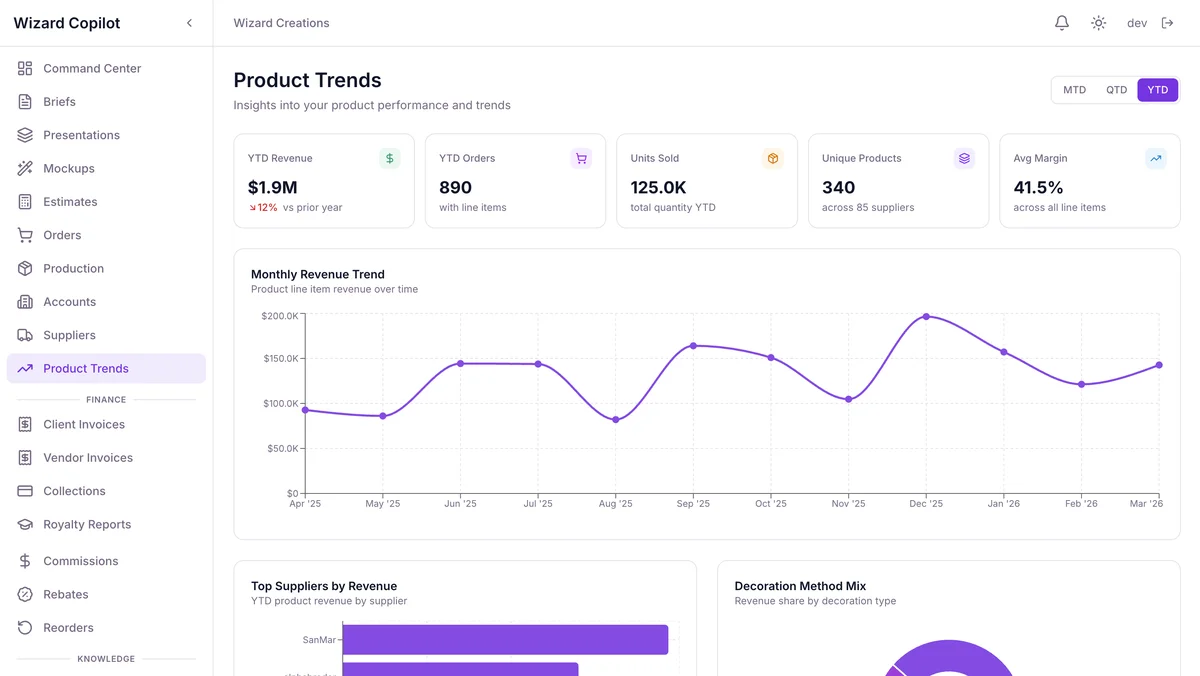Toggle the light/dark theme sun icon

pyautogui.click(x=1099, y=23)
